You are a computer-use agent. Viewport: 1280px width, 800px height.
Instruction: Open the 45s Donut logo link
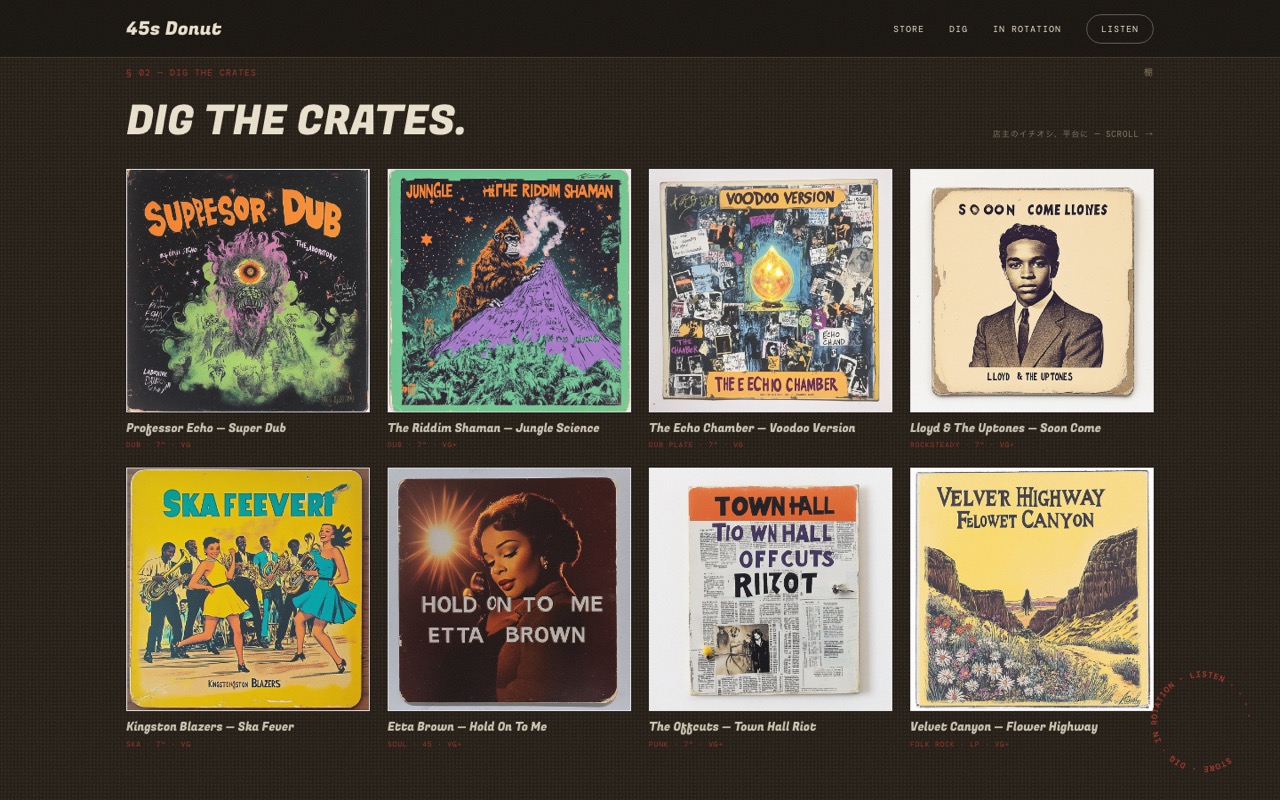pyautogui.click(x=174, y=28)
